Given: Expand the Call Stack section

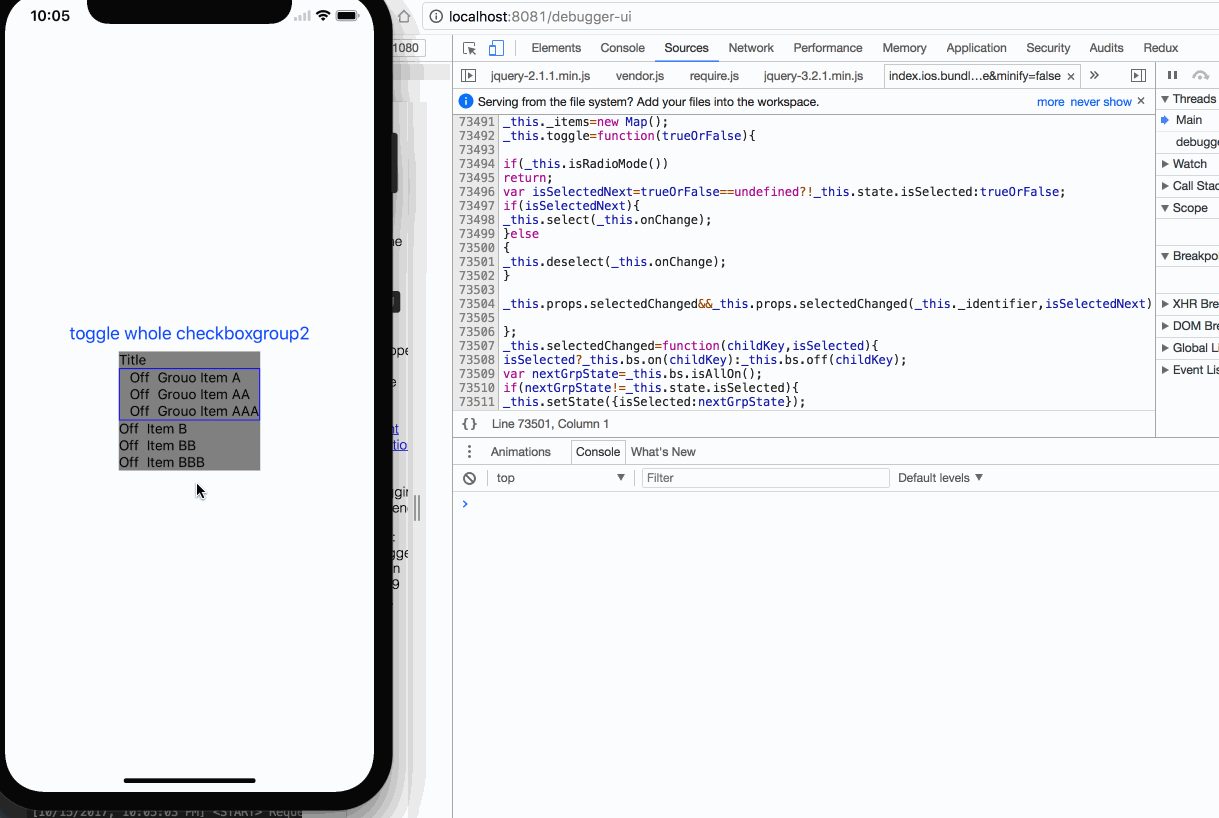Looking at the screenshot, I should coord(1188,186).
